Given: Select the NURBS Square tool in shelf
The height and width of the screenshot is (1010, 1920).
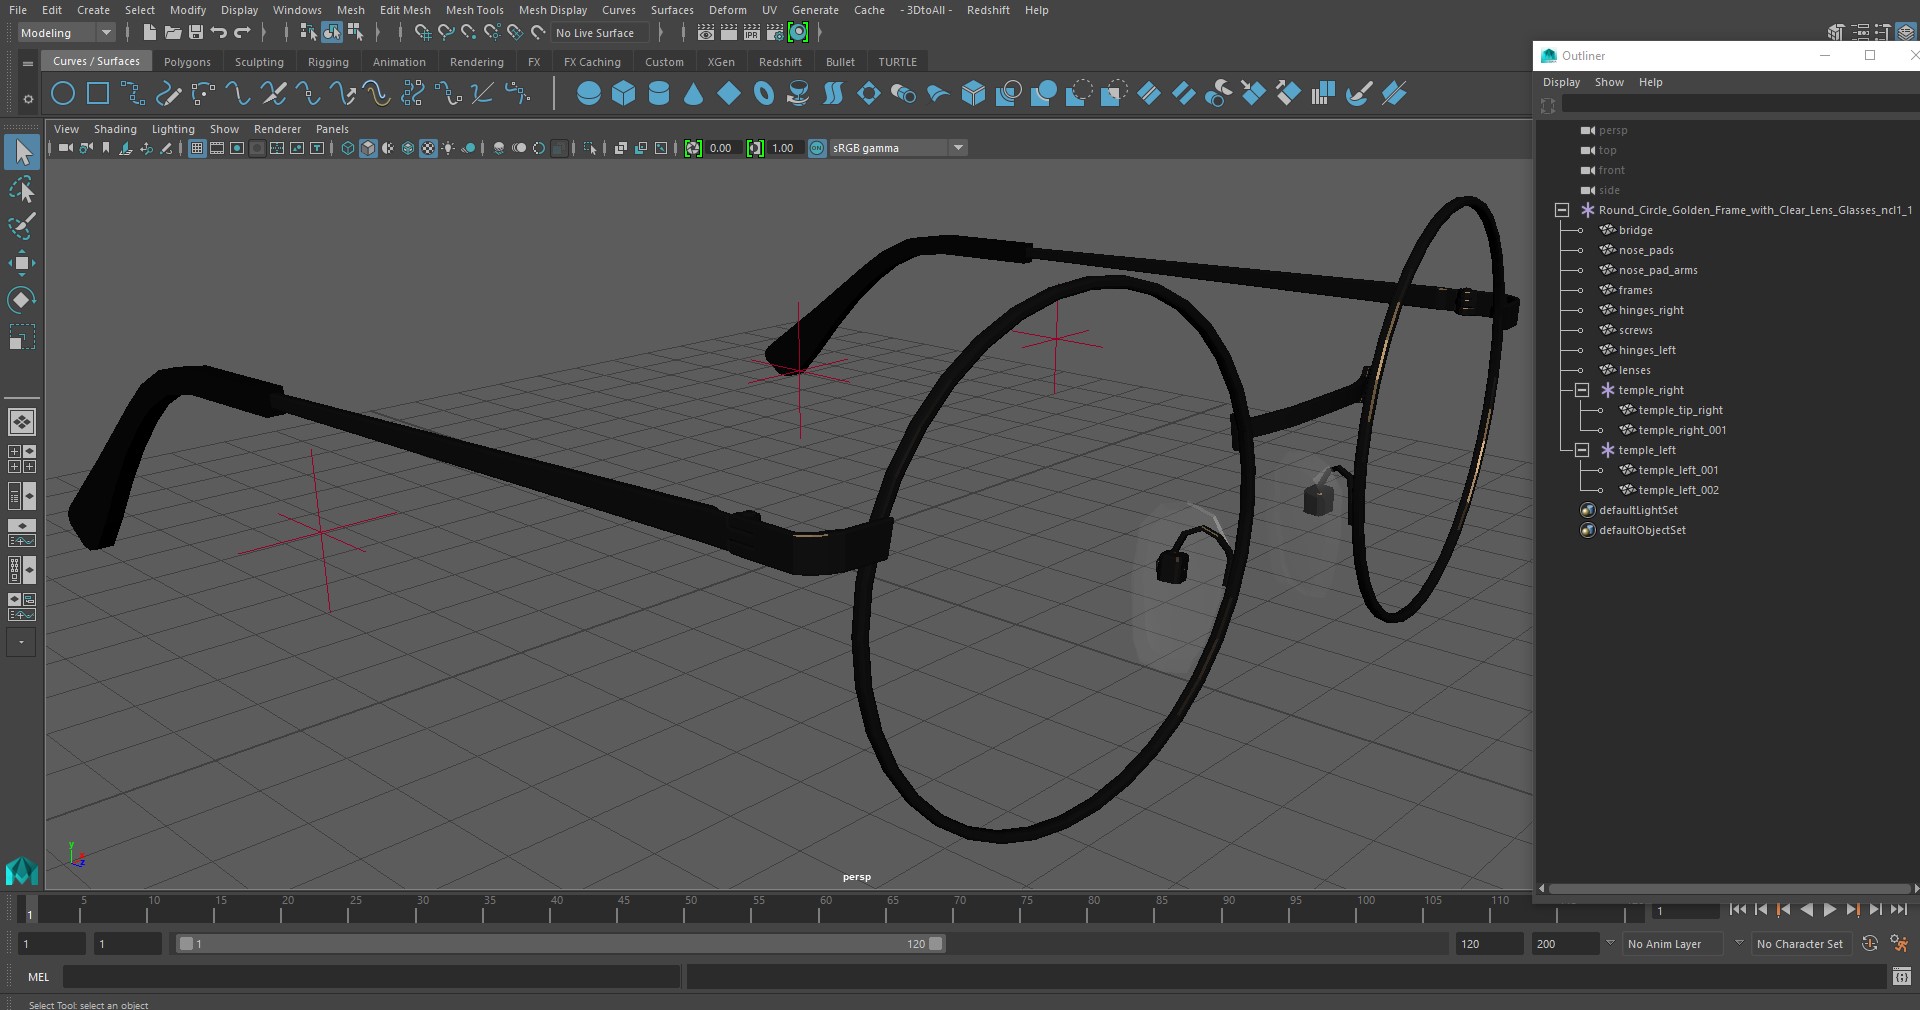Looking at the screenshot, I should tap(98, 94).
